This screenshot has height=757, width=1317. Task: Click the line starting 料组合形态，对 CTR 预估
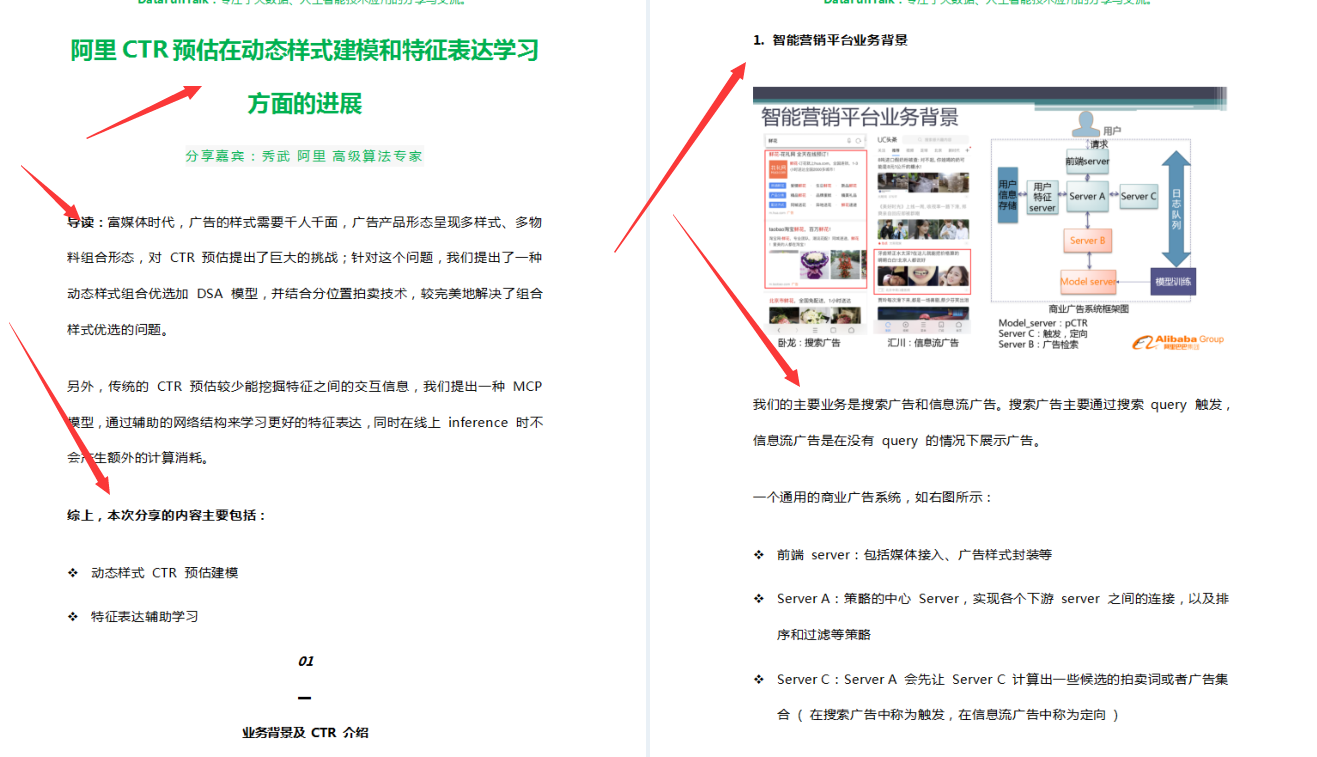click(305, 257)
